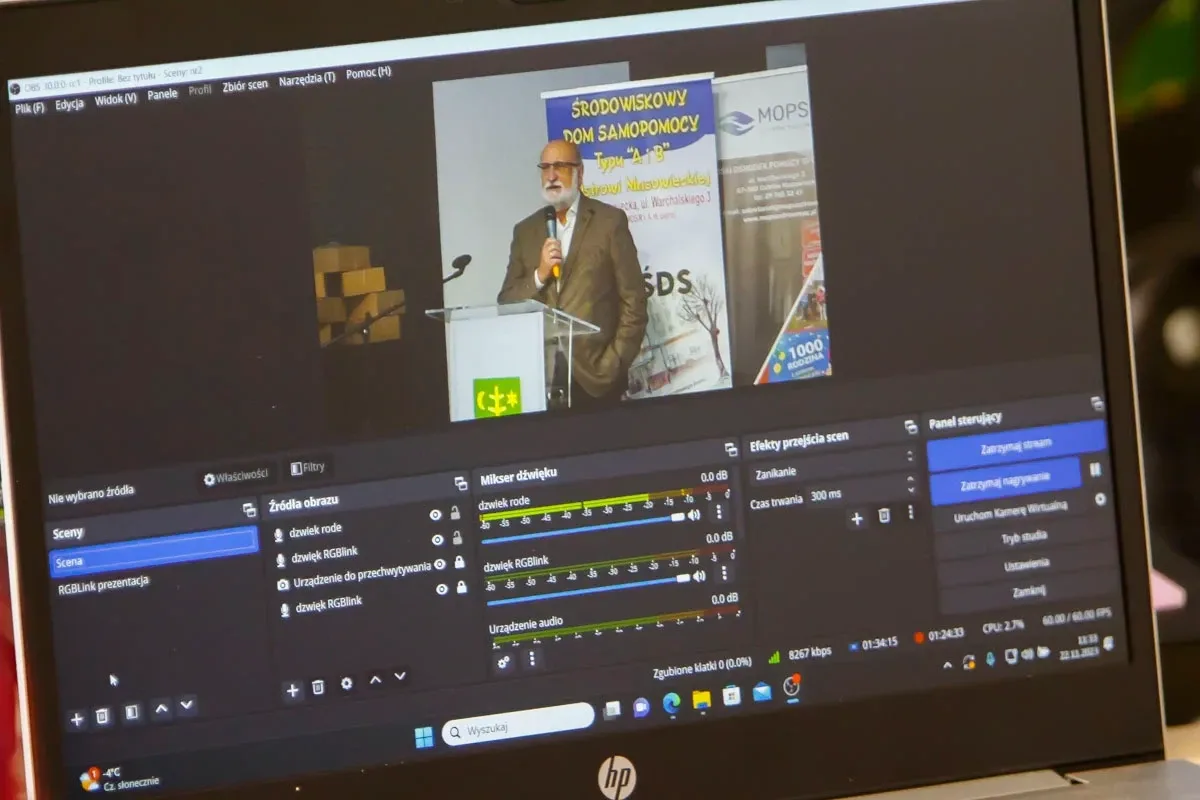Open advanced audio properties gear in mixer
The width and height of the screenshot is (1200, 800).
click(x=503, y=661)
